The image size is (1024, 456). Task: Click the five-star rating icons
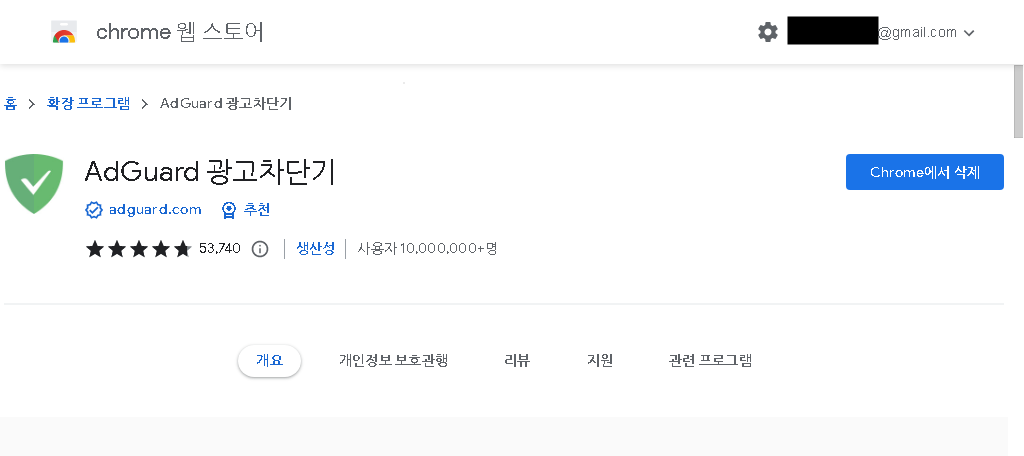point(138,249)
